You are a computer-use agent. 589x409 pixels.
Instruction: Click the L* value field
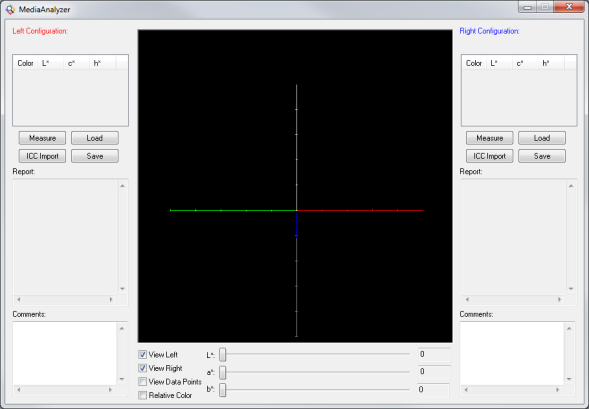pos(434,355)
